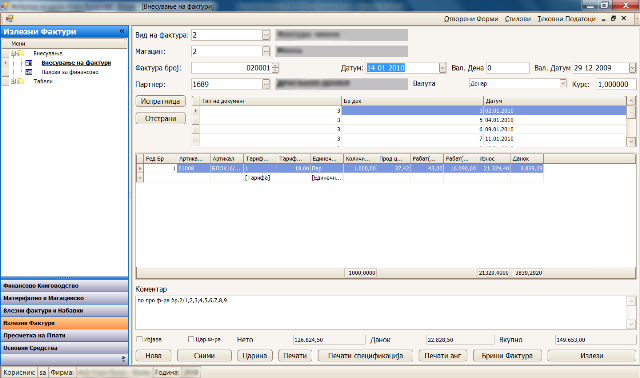Image resolution: width=640 pixels, height=378 pixels.
Task: Restore the inner child form window
Action: (x=613, y=18)
